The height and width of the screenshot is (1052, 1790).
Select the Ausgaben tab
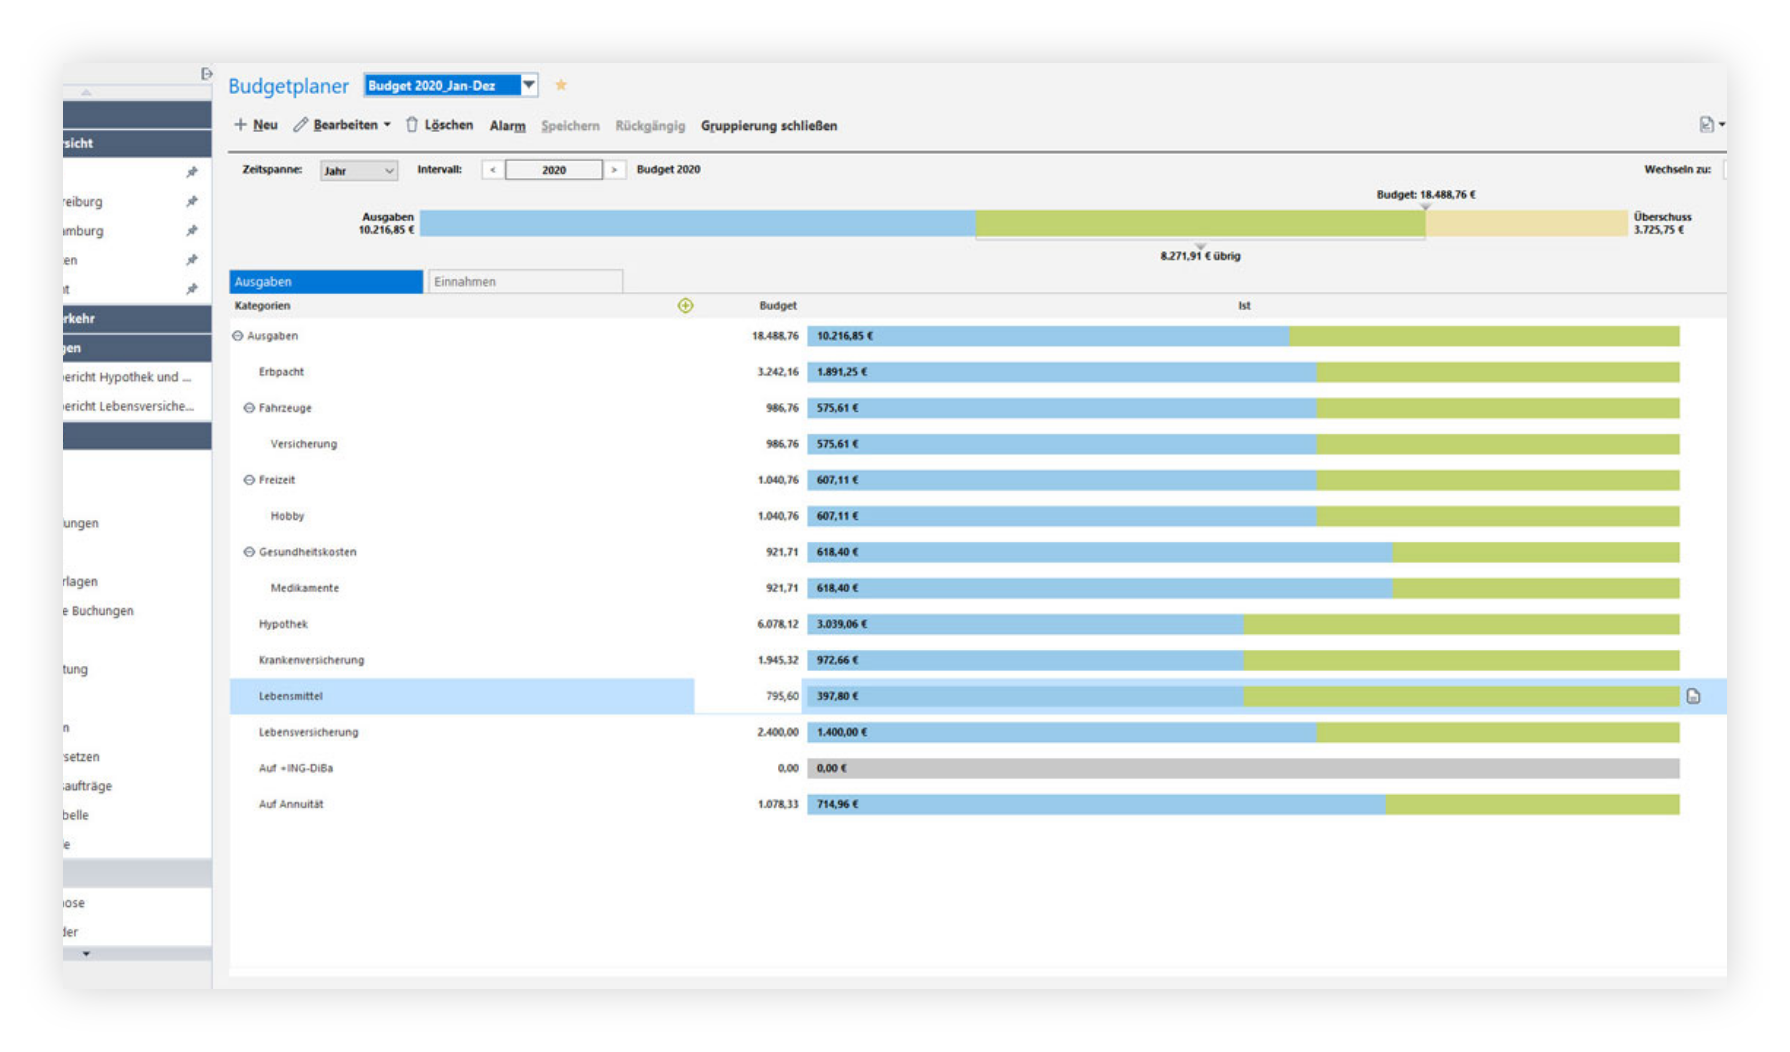click(x=326, y=282)
